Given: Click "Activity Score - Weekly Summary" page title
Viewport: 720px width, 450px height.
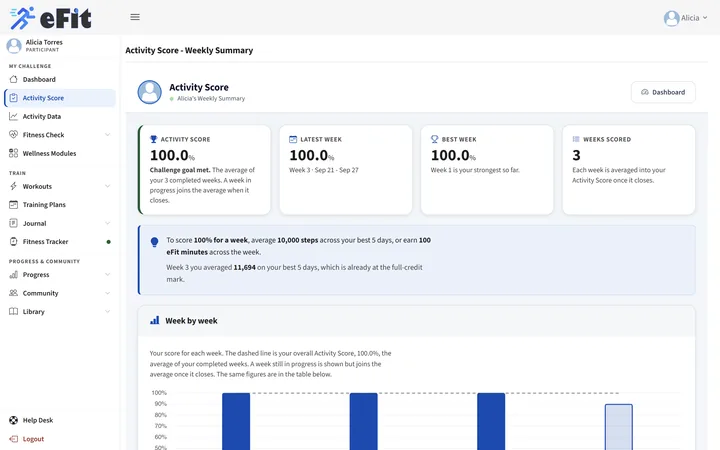Looking at the screenshot, I should (189, 51).
